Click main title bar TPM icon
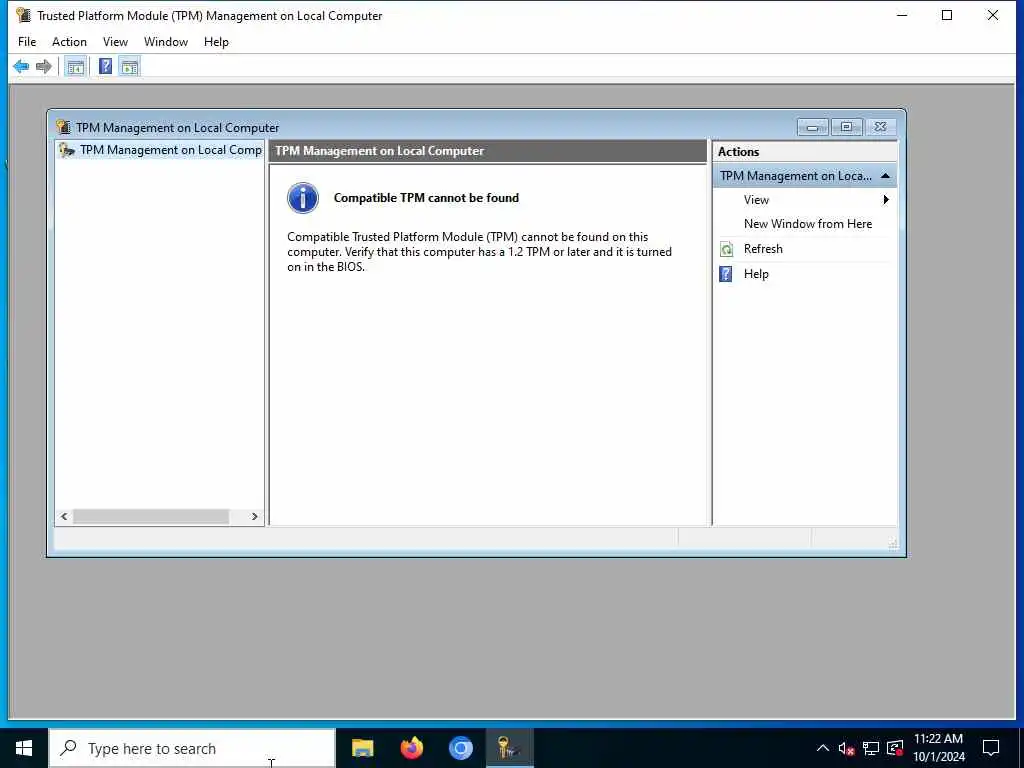The image size is (1024, 768). [24, 15]
